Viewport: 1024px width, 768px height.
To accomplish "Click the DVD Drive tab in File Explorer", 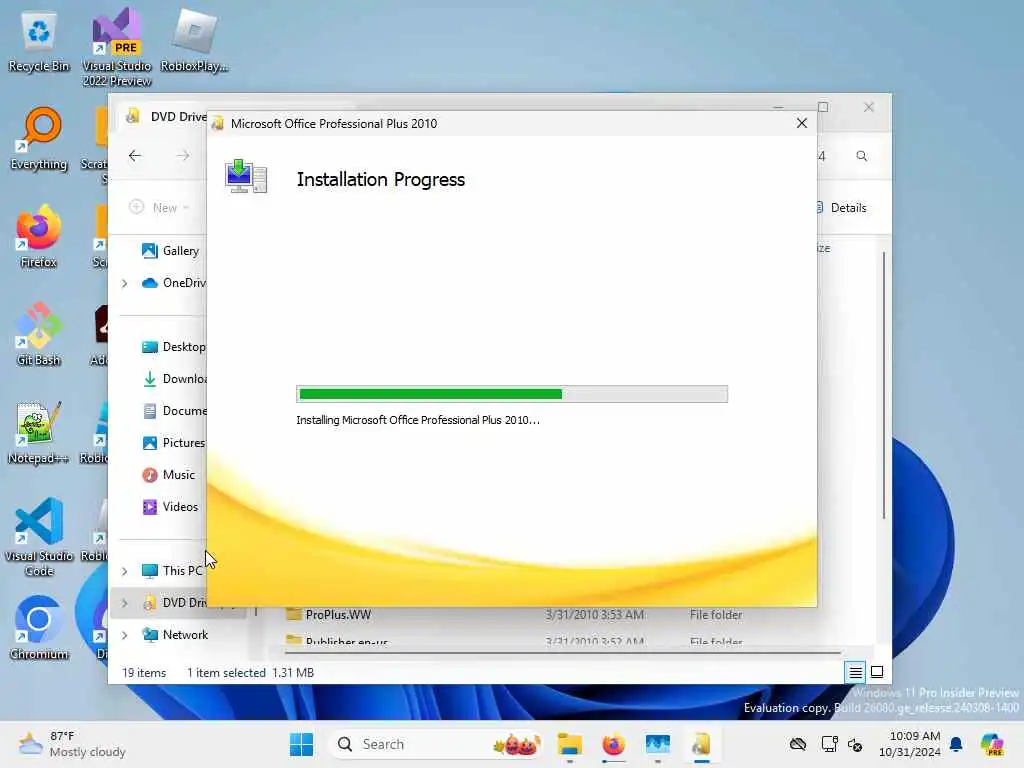I will pos(166,116).
